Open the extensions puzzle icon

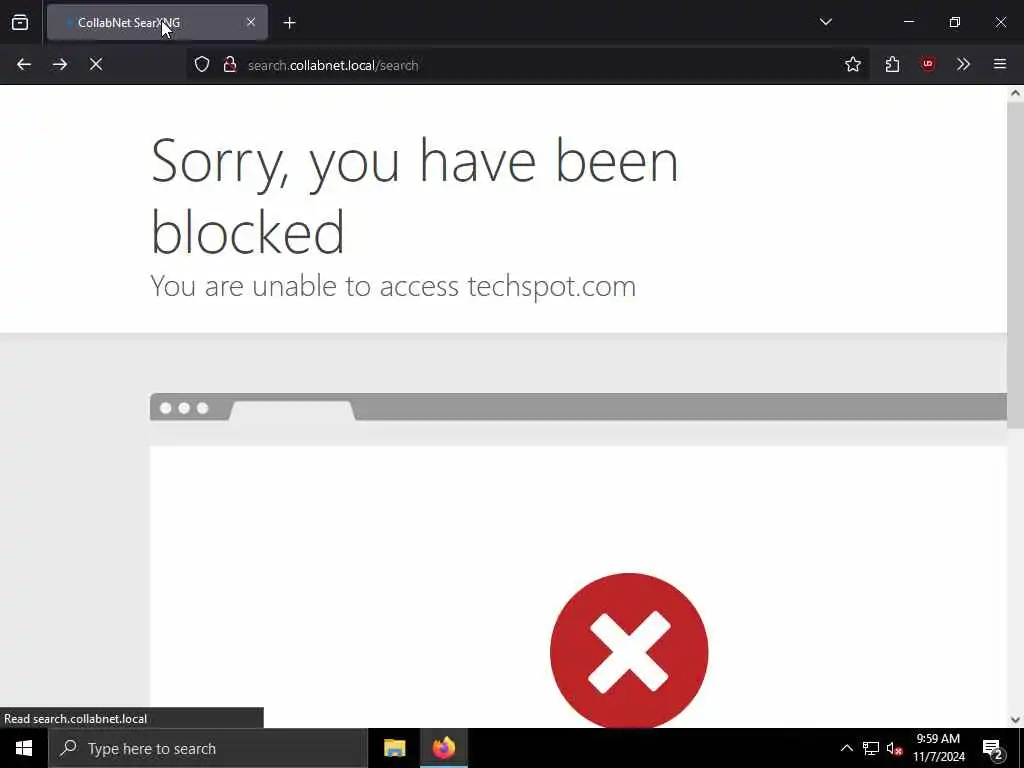point(892,64)
